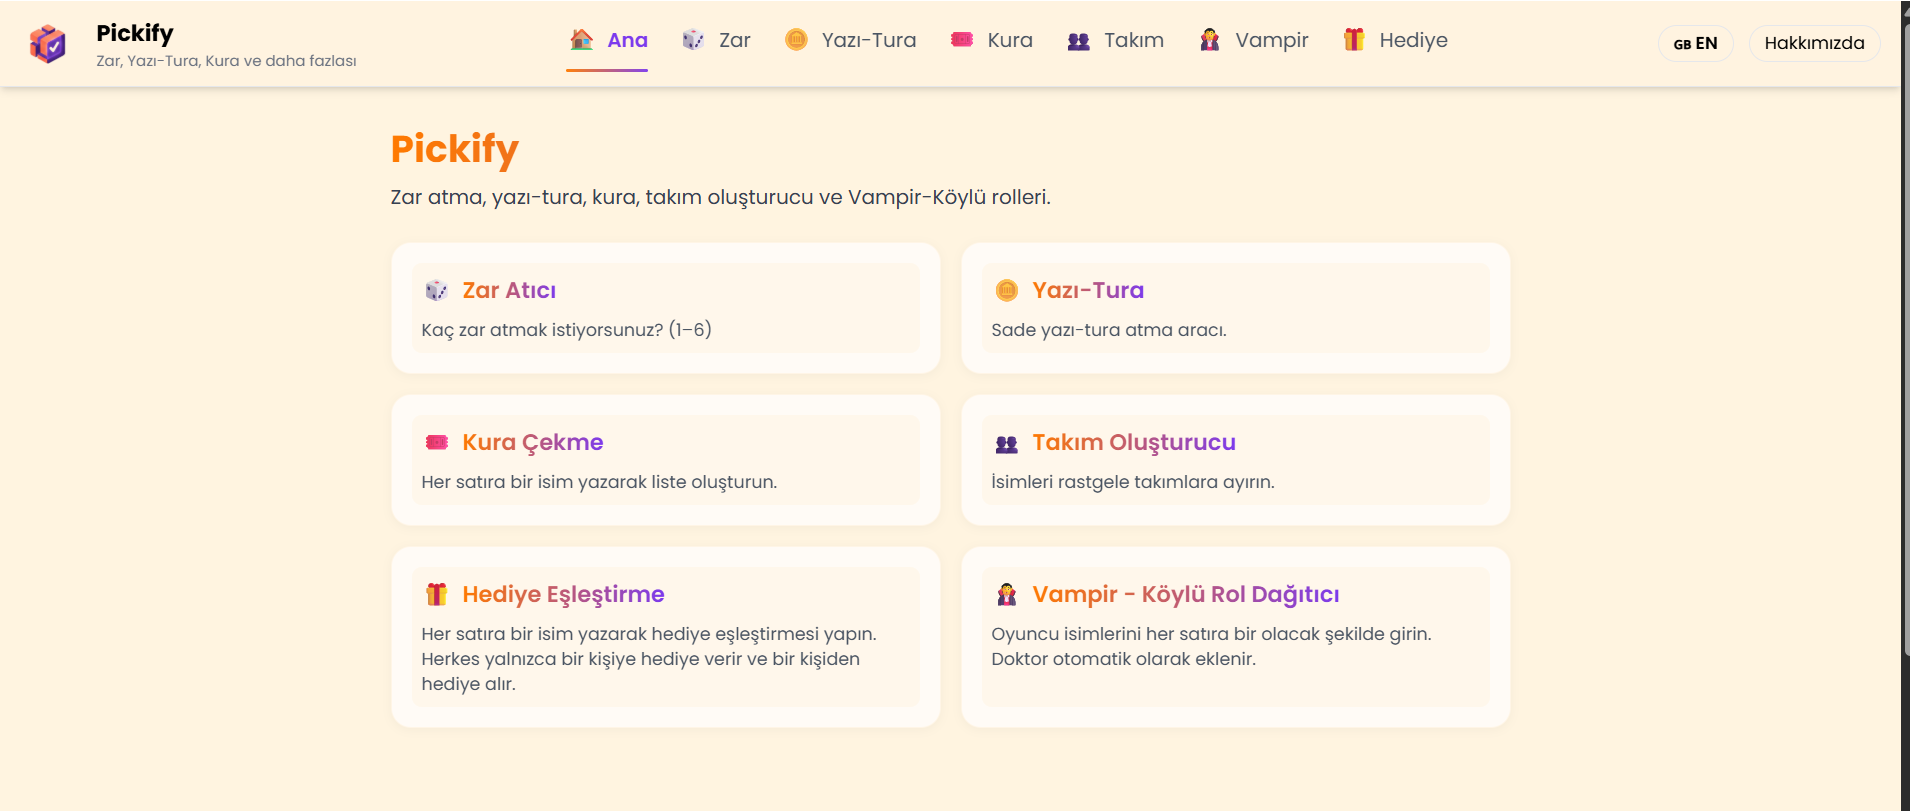This screenshot has height=811, width=1910.
Task: Click the ticket icon beside Kura in navigation
Action: [962, 40]
